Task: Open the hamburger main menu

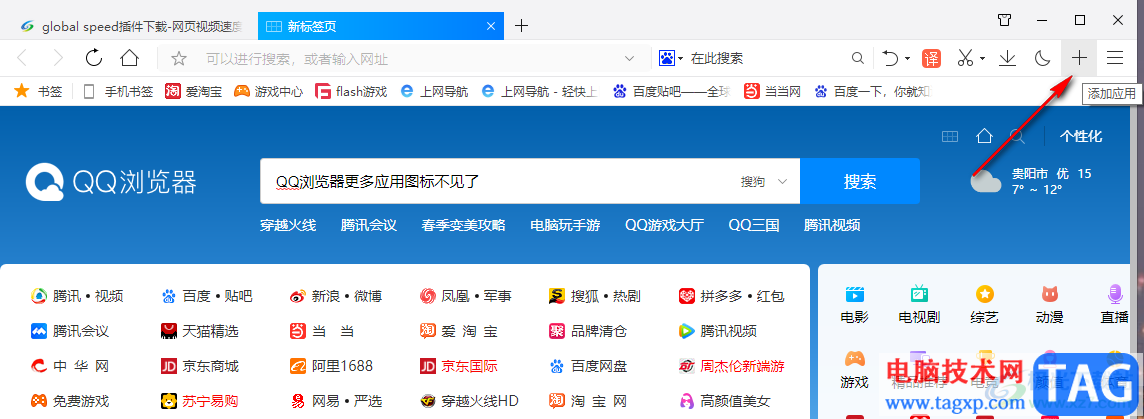Action: click(1115, 58)
